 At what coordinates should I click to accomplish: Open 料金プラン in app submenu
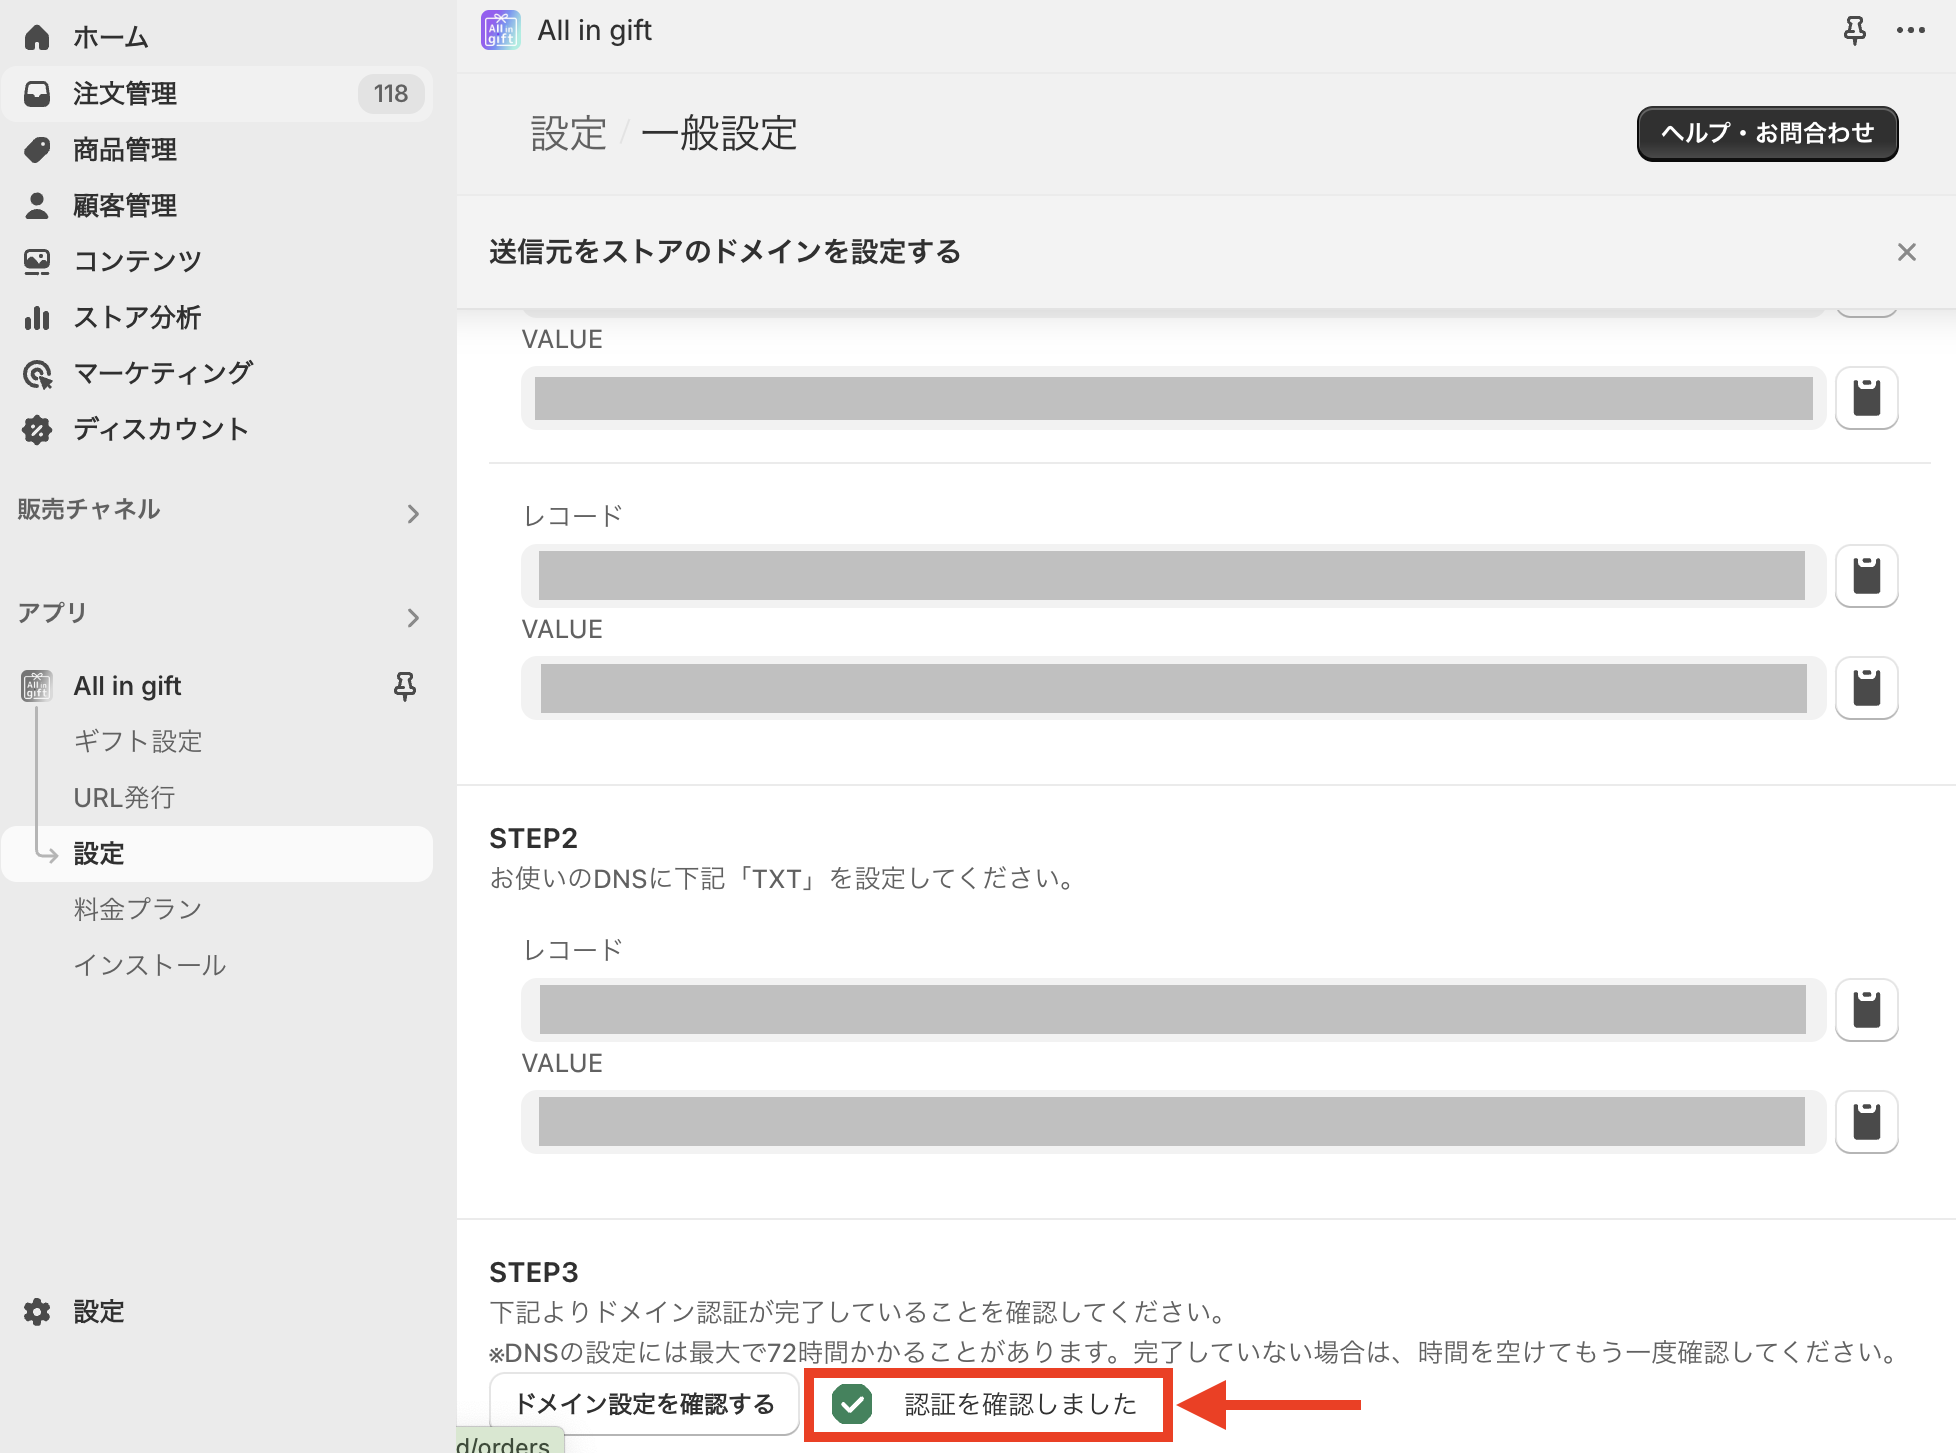[138, 910]
